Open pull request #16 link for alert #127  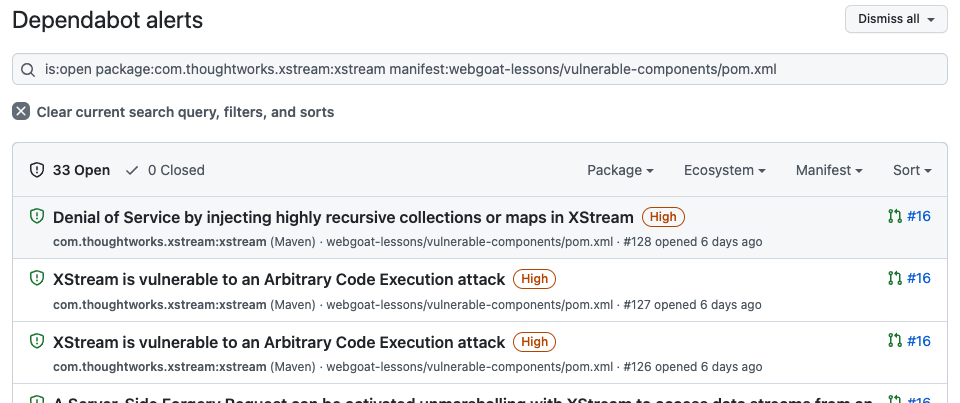918,279
